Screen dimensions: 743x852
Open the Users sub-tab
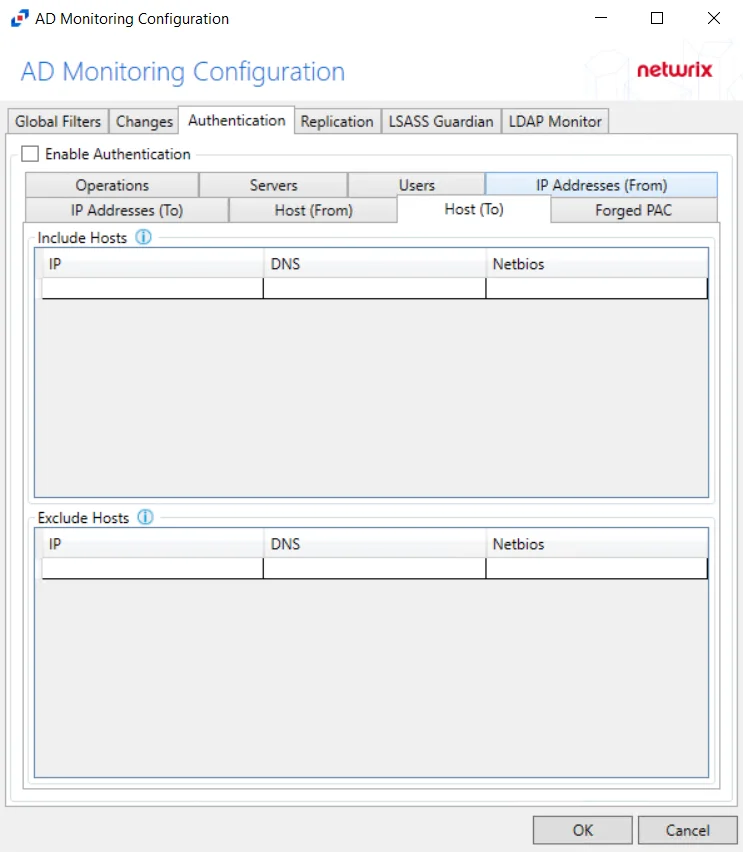tap(417, 185)
